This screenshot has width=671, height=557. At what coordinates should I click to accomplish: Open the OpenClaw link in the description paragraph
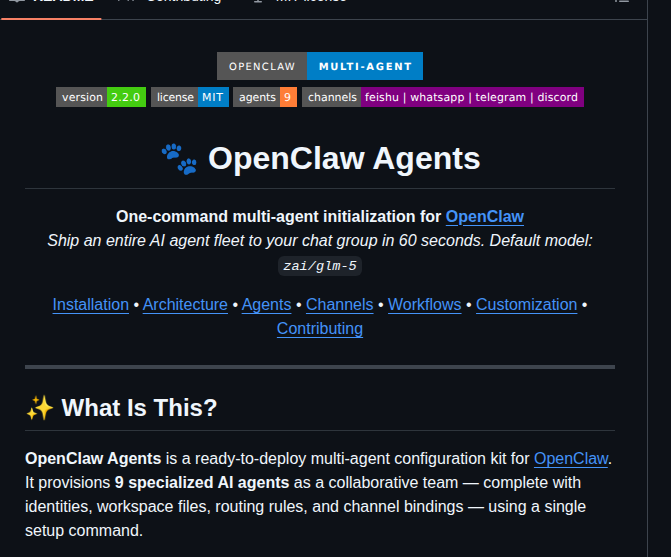(x=571, y=459)
